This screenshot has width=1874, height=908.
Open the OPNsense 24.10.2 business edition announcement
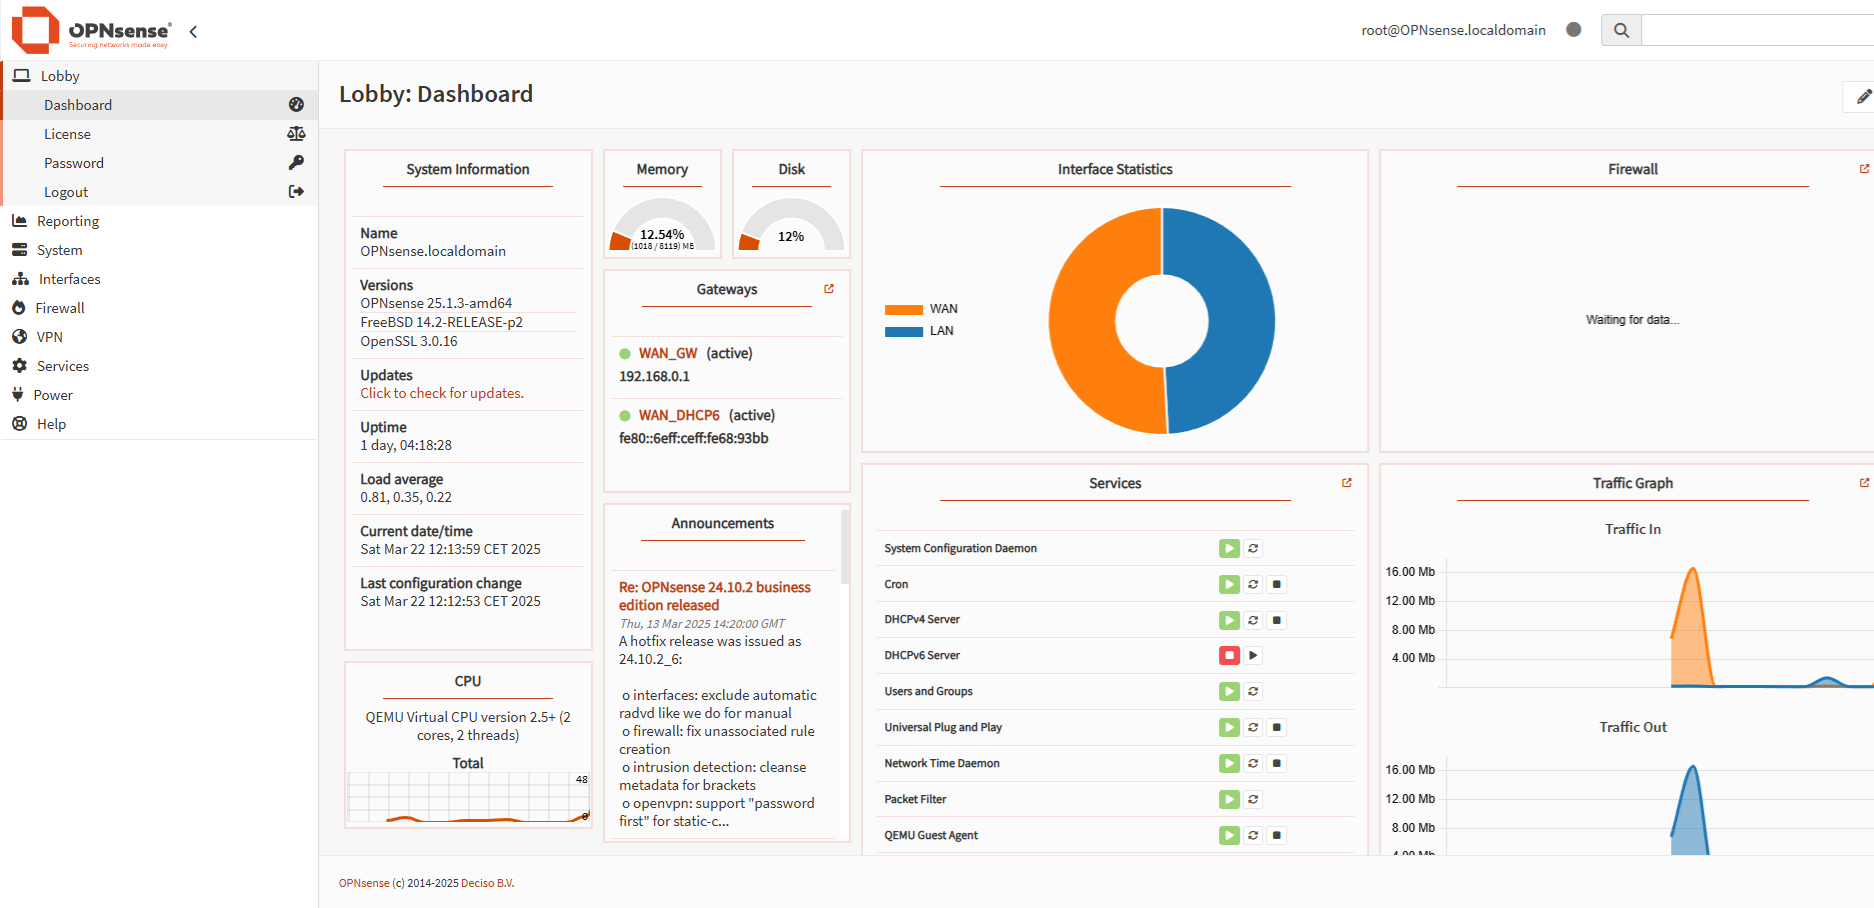715,596
